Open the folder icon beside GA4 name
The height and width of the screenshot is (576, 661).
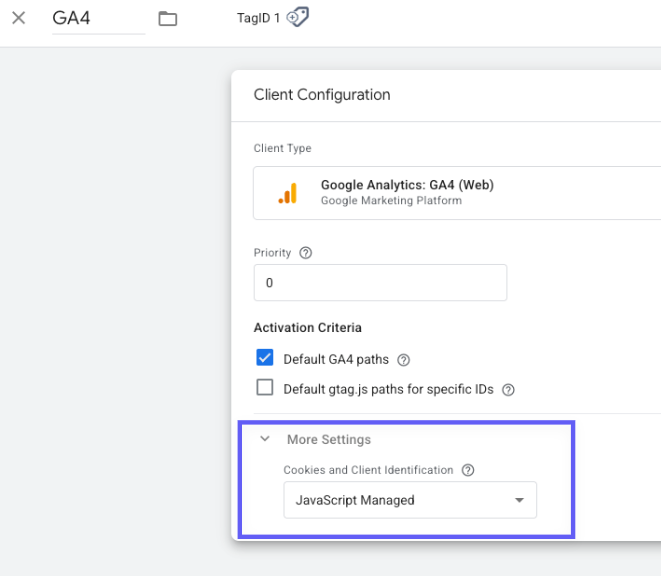(x=167, y=19)
